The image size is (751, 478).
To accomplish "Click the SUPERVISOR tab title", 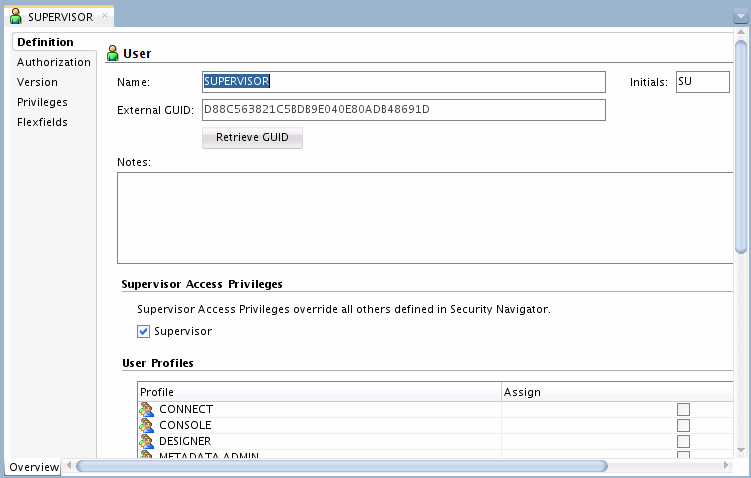I will 60,17.
